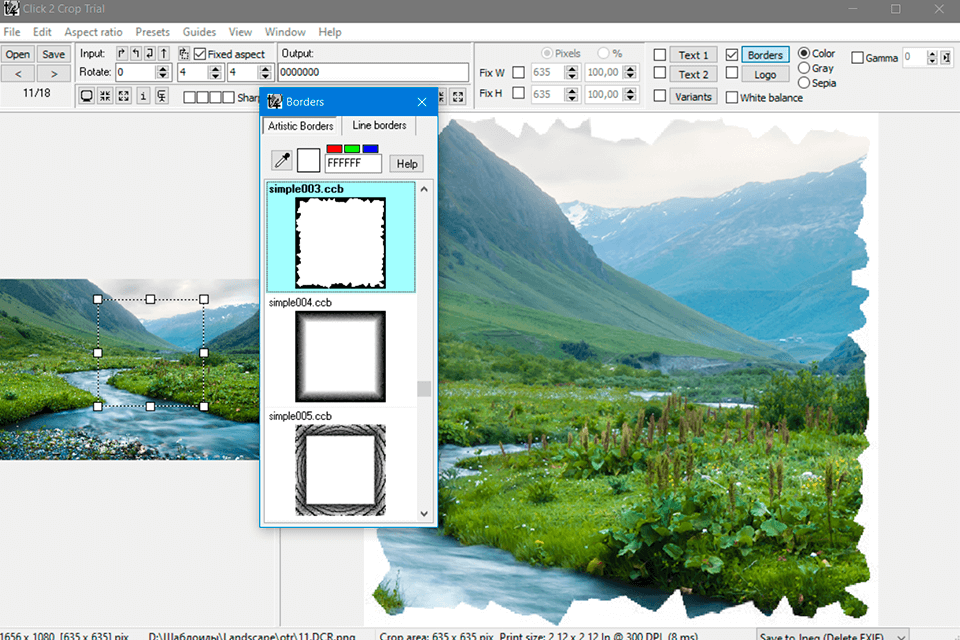The image size is (960, 640).
Task: Click the Fix W pixel spinner
Action: pos(572,72)
